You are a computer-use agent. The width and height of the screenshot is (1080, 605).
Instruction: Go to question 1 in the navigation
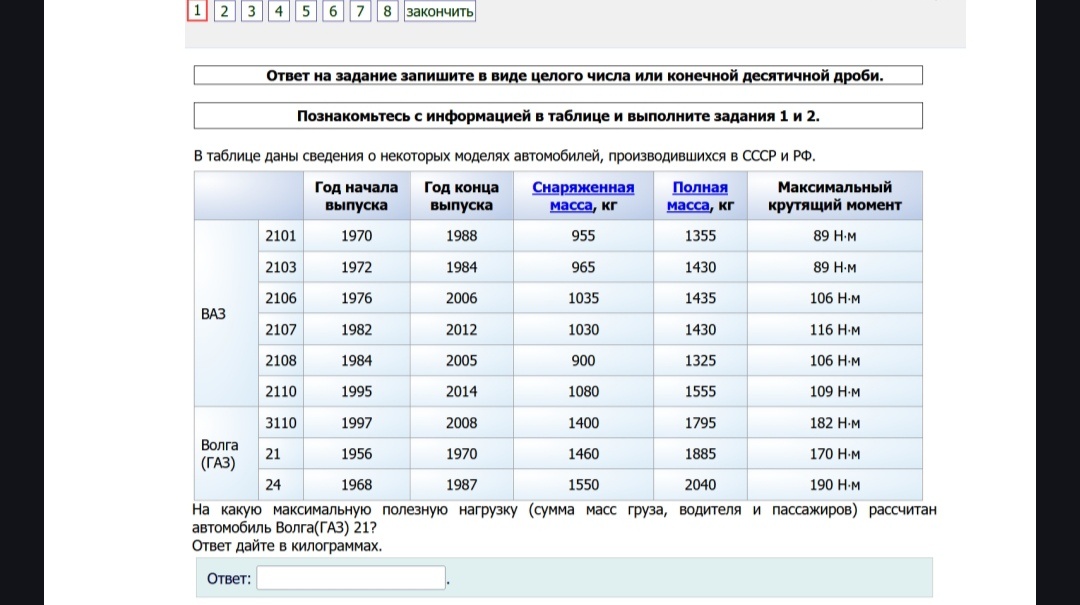[x=197, y=10]
